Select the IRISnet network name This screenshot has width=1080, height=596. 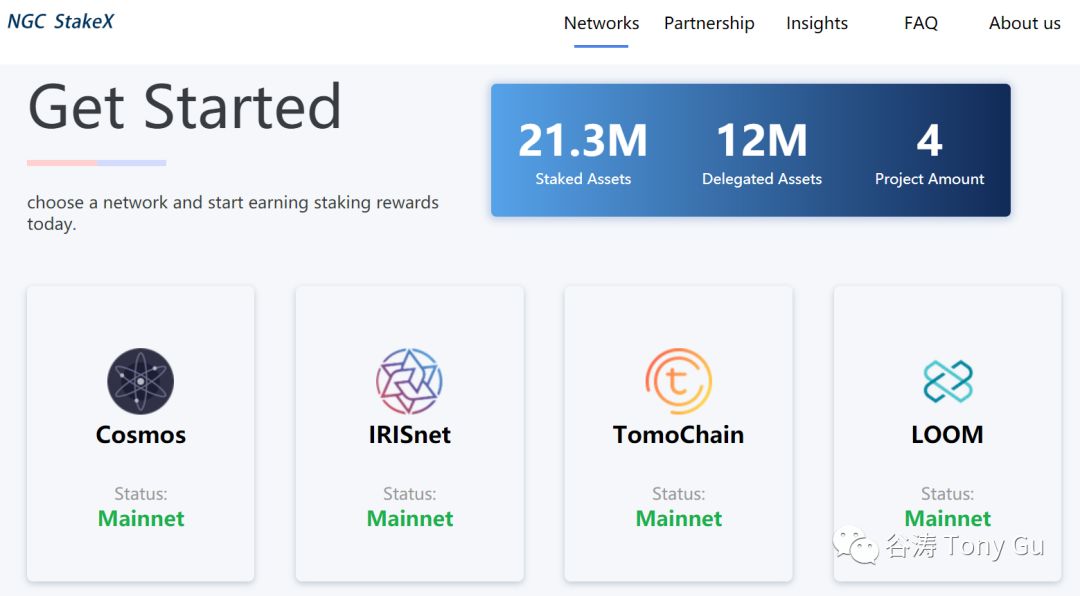[409, 435]
